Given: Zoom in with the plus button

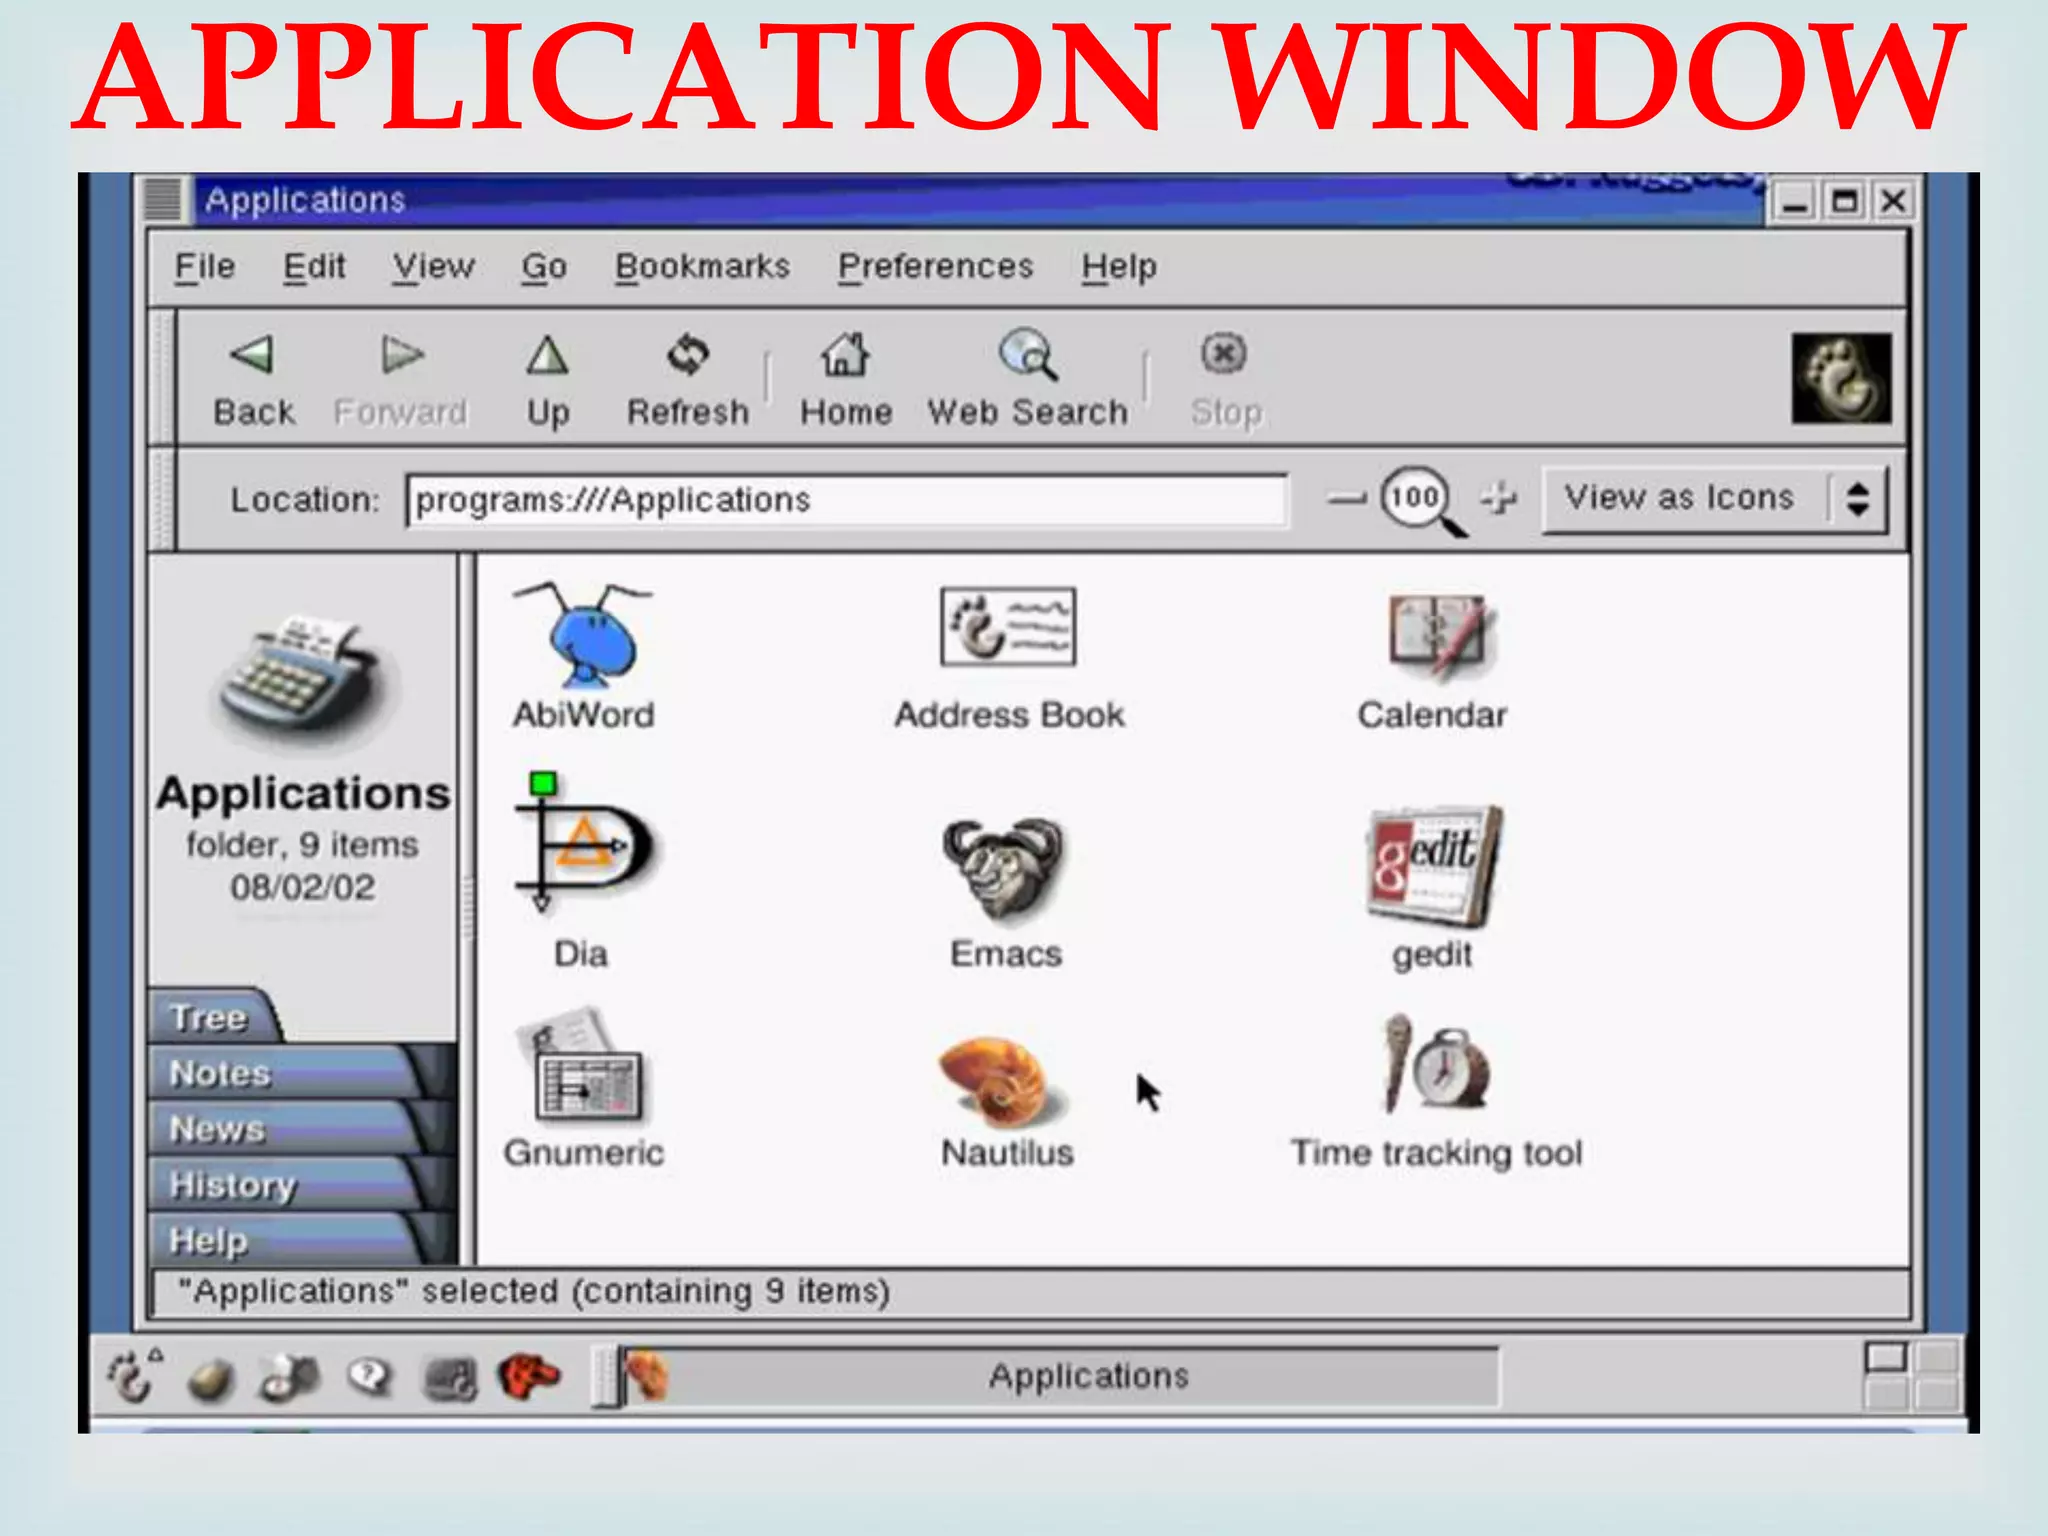Looking at the screenshot, I should point(1498,497).
